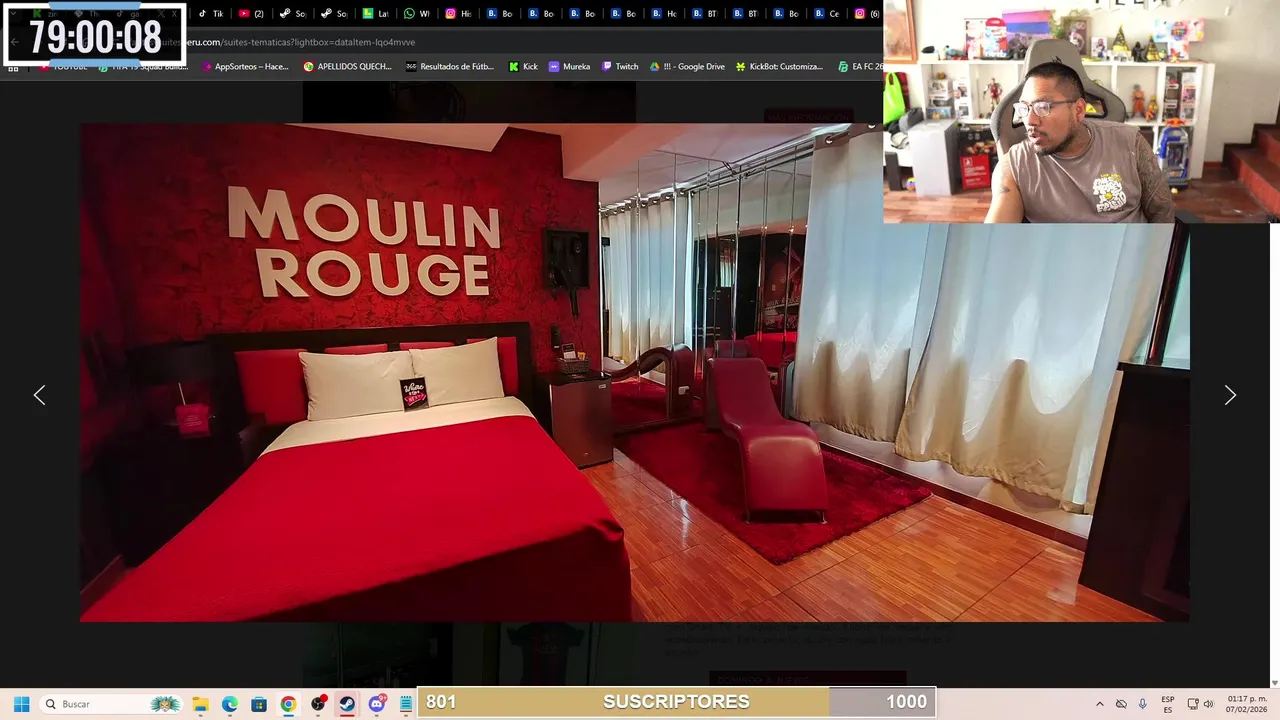Click the SUSCRIPTORES progress bar
Image resolution: width=1280 pixels, height=720 pixels.
pos(677,702)
